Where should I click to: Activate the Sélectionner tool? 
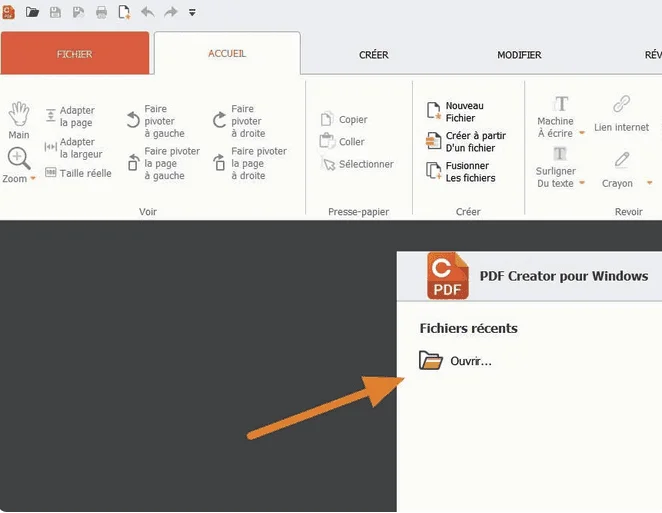[x=357, y=164]
